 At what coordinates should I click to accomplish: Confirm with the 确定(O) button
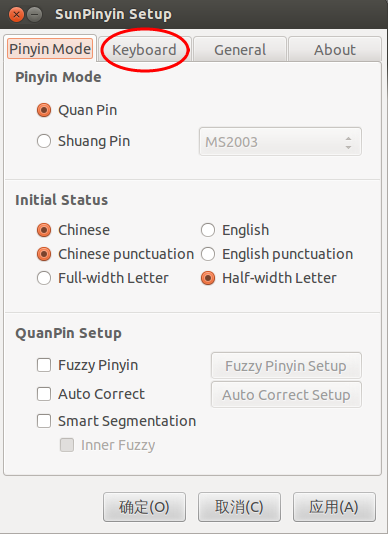coord(144,507)
